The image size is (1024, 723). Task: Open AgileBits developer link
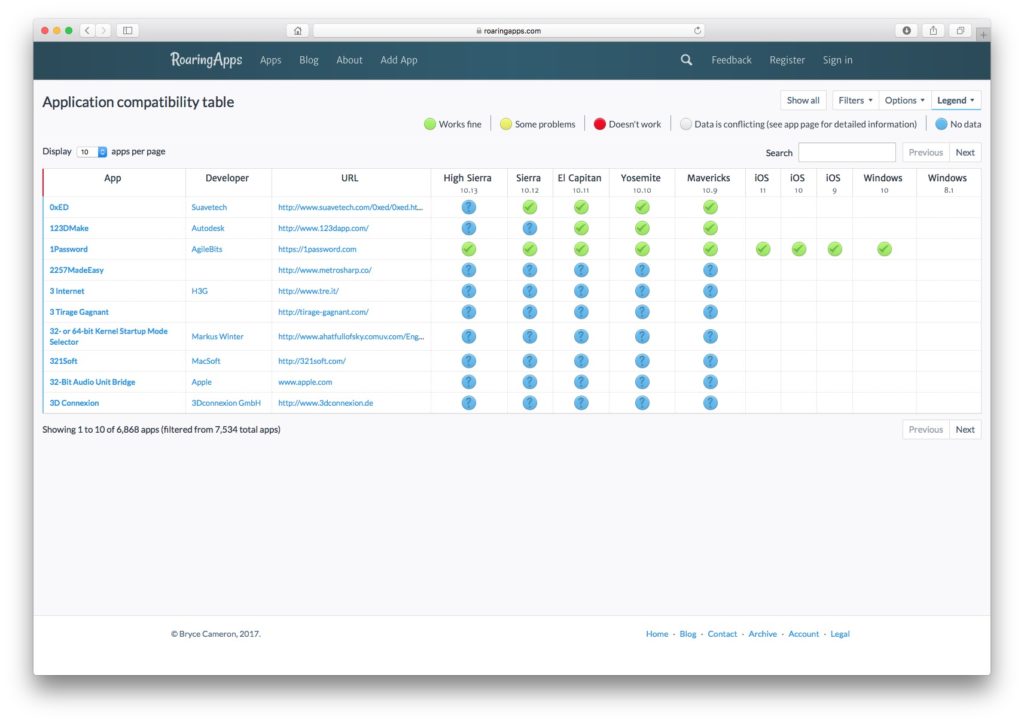(207, 249)
